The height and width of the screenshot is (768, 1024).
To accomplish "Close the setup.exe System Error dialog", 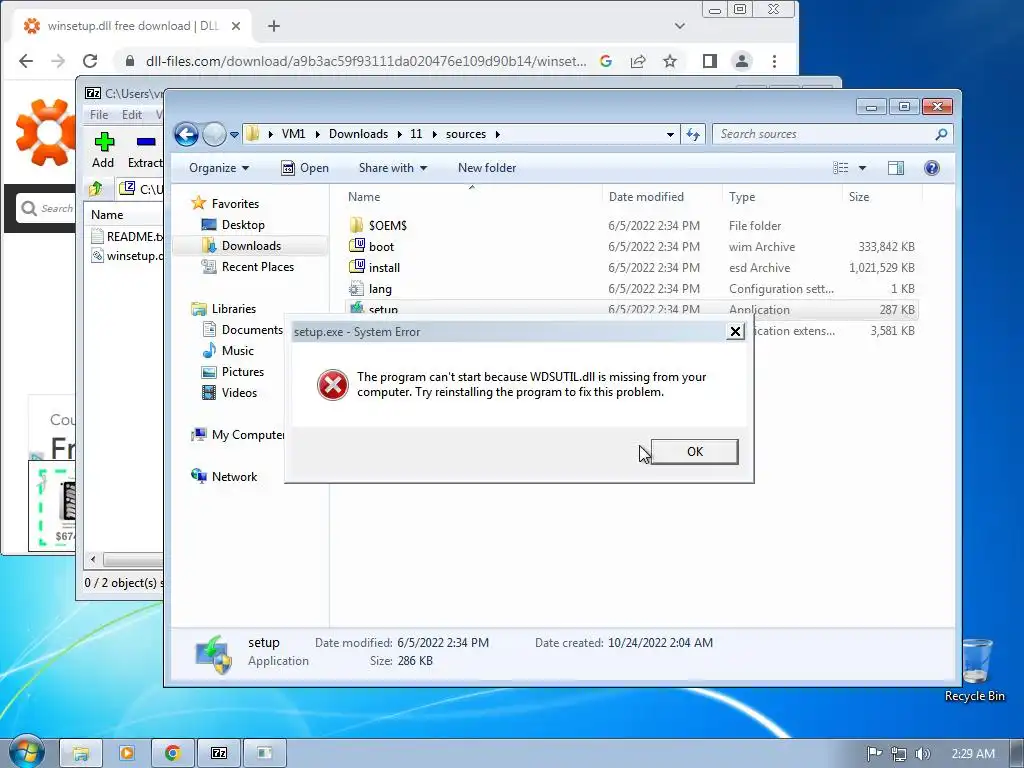I will 735,332.
